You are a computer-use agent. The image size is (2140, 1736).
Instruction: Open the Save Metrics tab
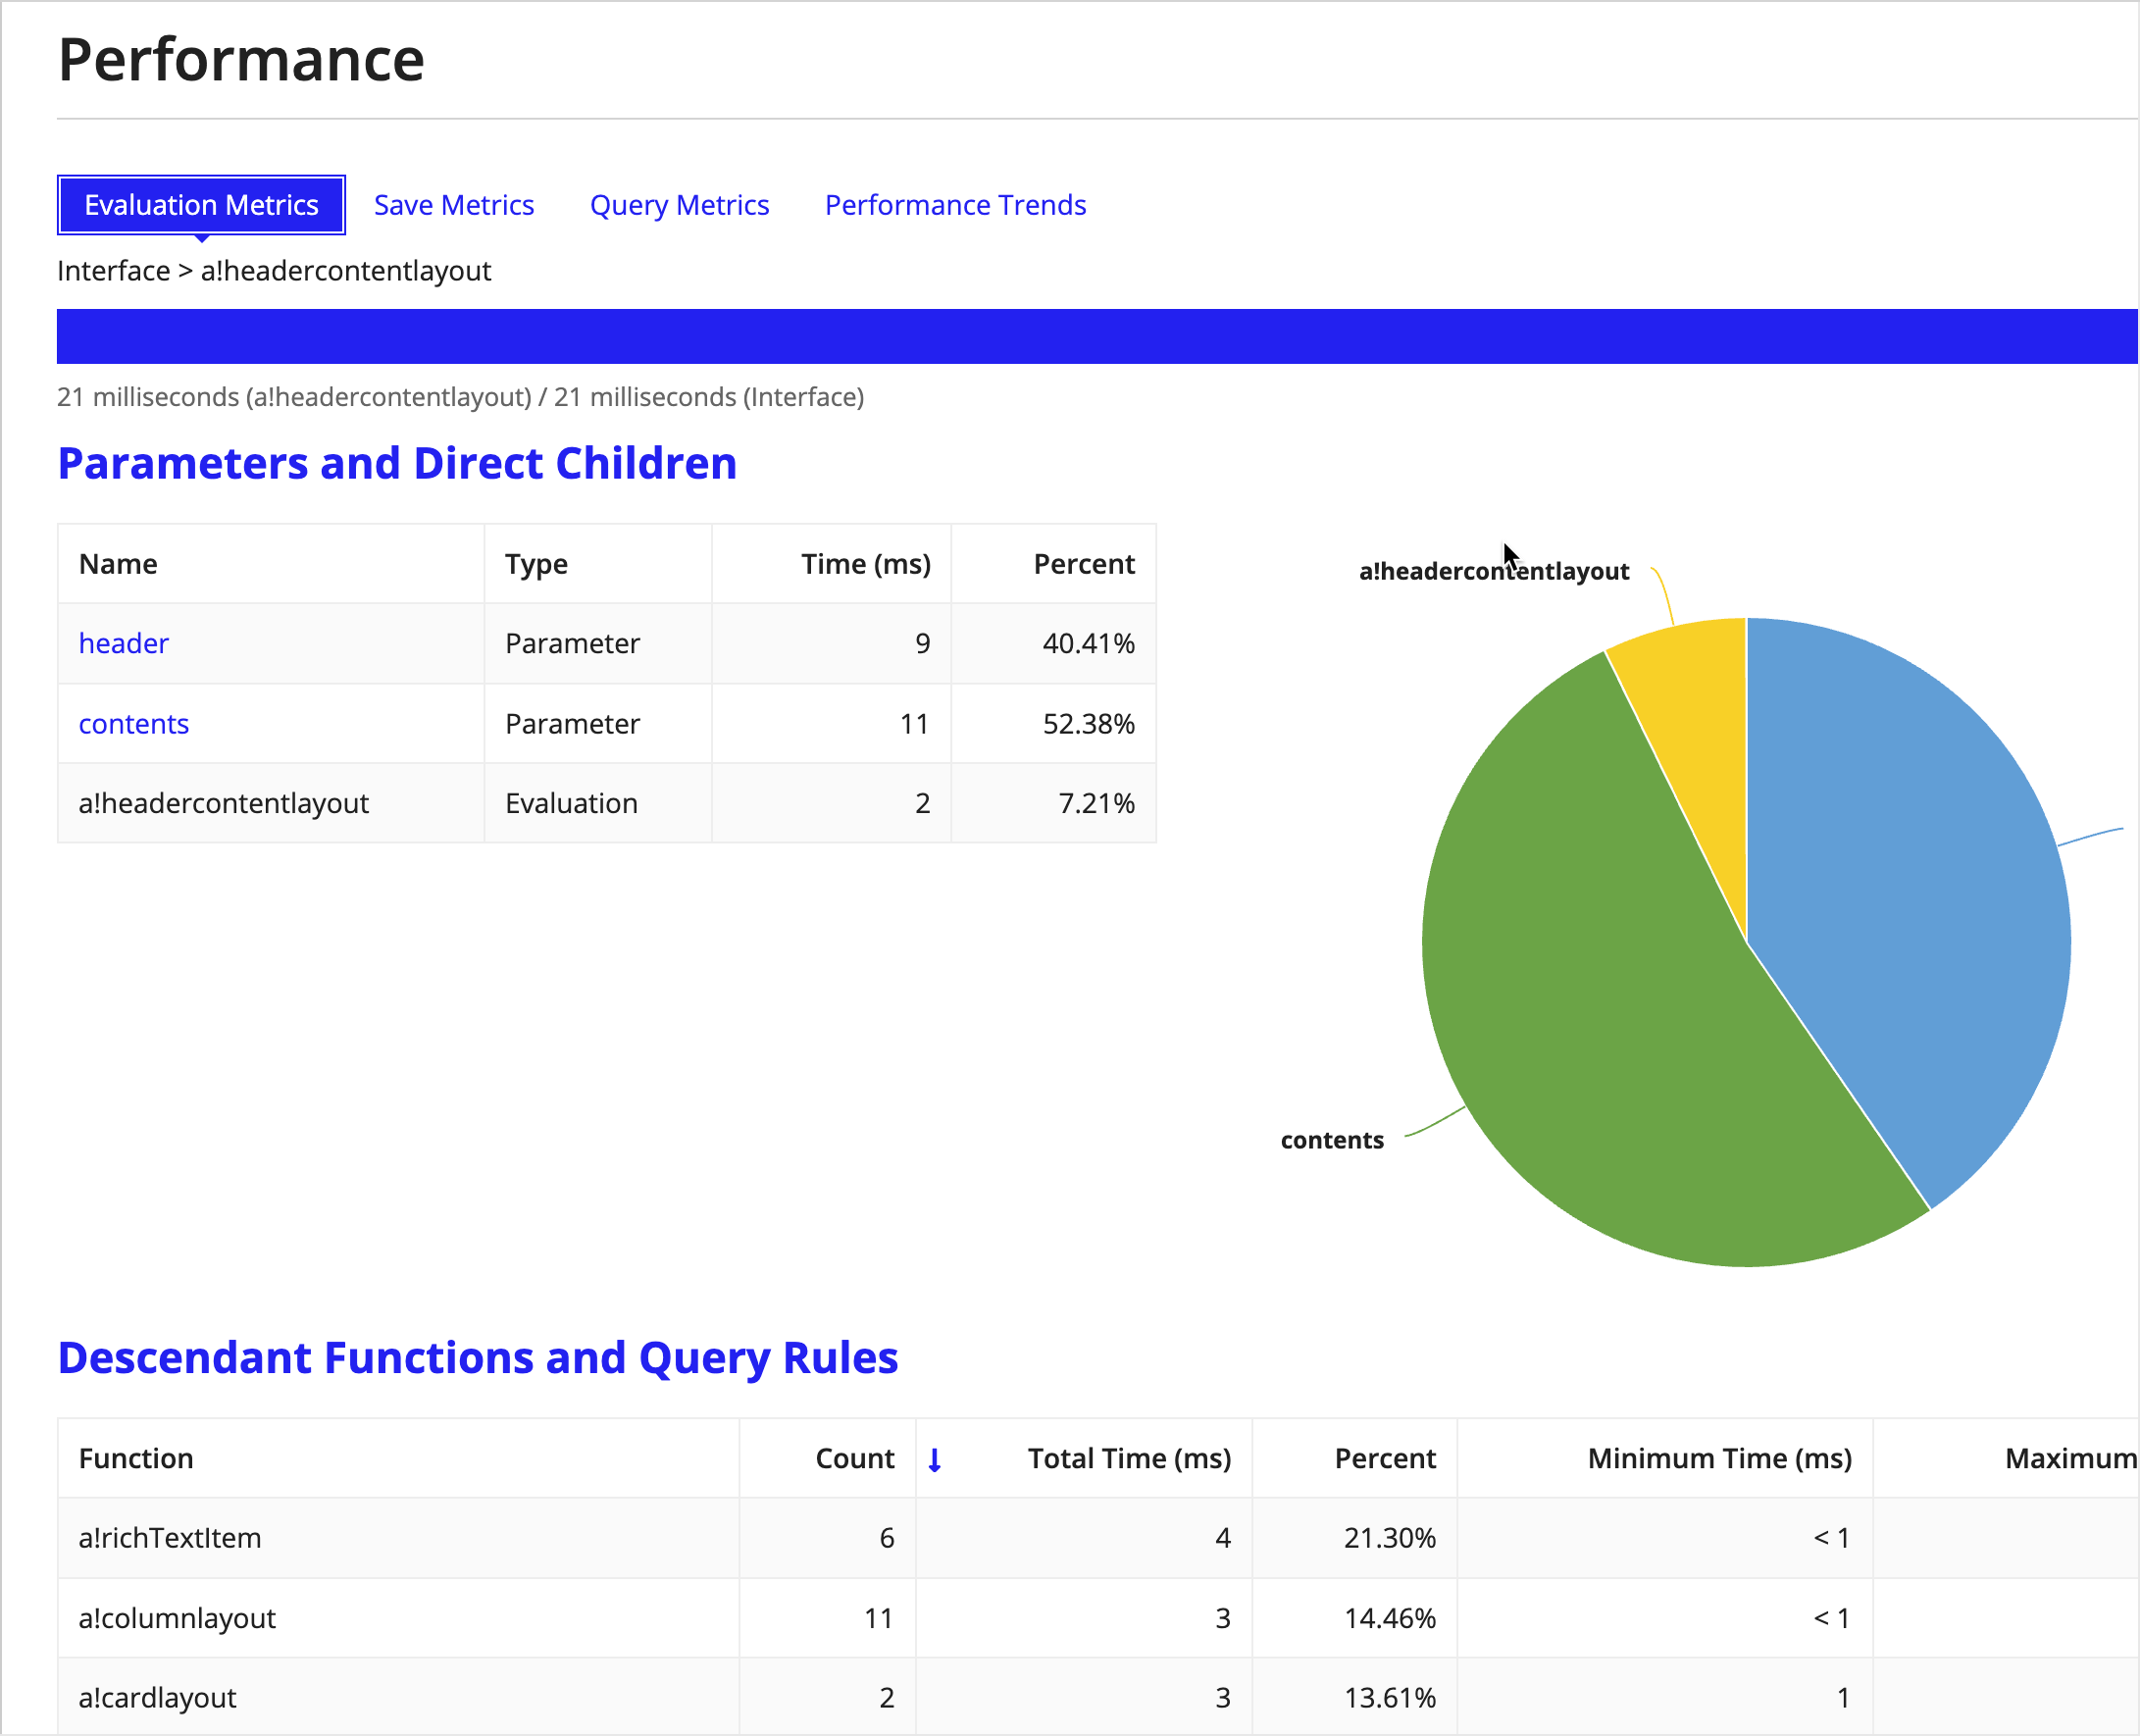pos(454,205)
